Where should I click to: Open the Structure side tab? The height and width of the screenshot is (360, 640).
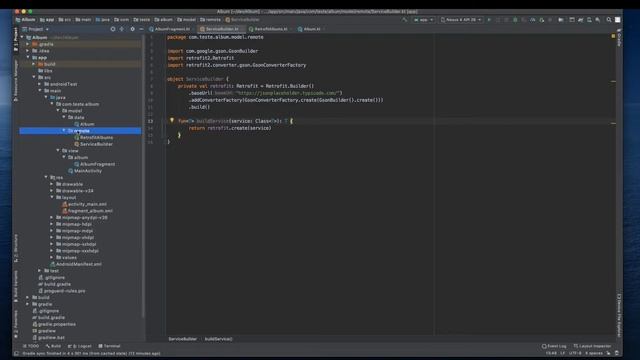coord(16,248)
